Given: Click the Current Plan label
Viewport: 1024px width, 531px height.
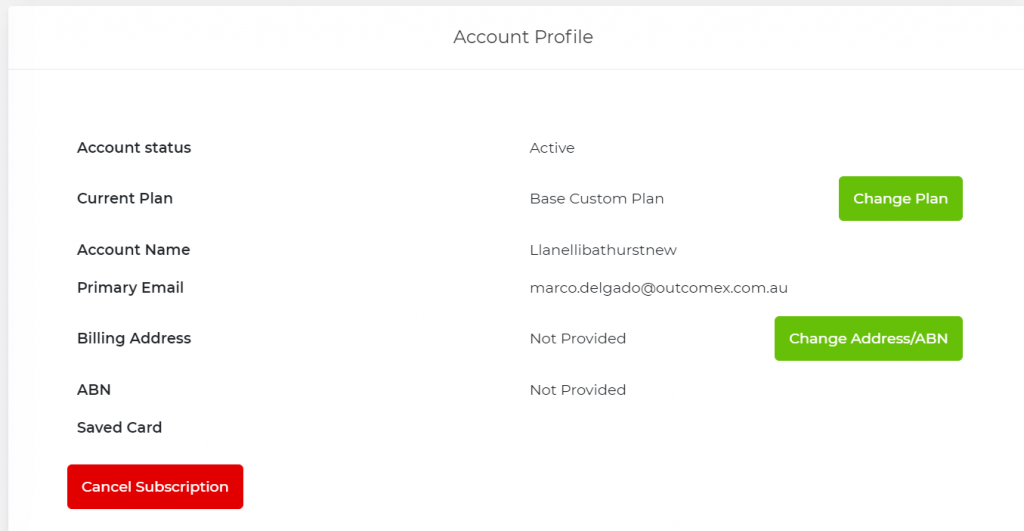Looking at the screenshot, I should (x=125, y=199).
